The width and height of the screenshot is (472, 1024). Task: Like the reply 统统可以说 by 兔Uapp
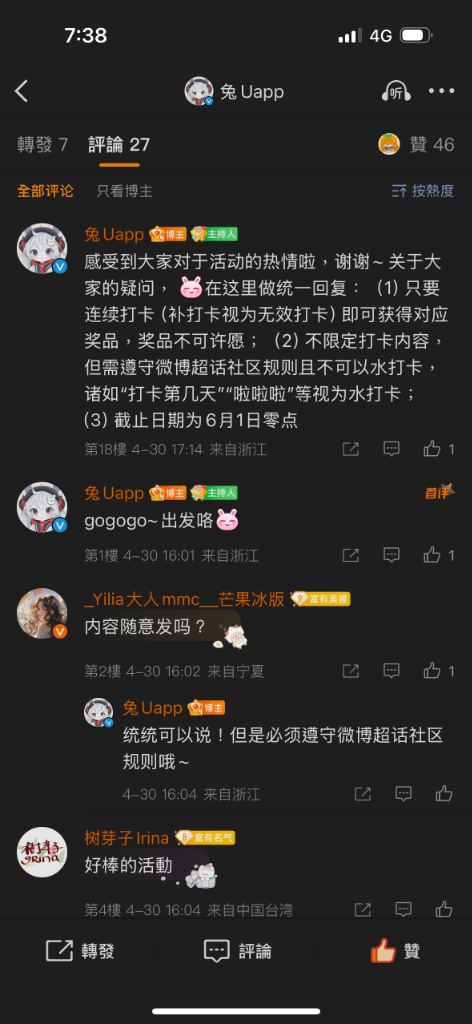tap(444, 793)
